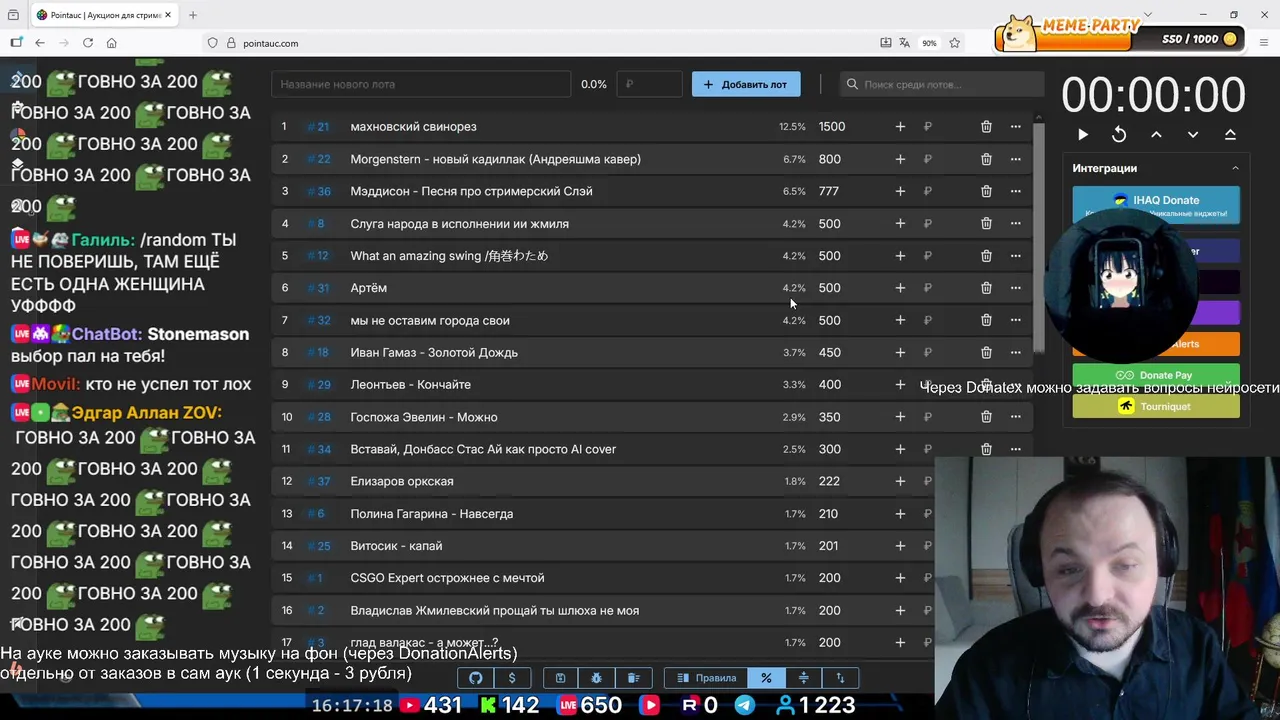The width and height of the screenshot is (1280, 720).
Task: Click the underlined up arrow timer button
Action: 1230,134
